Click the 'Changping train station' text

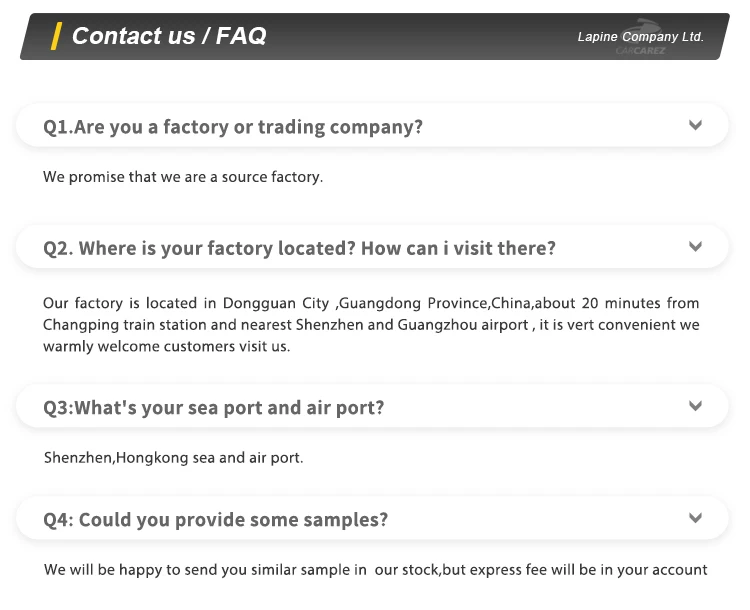121,325
